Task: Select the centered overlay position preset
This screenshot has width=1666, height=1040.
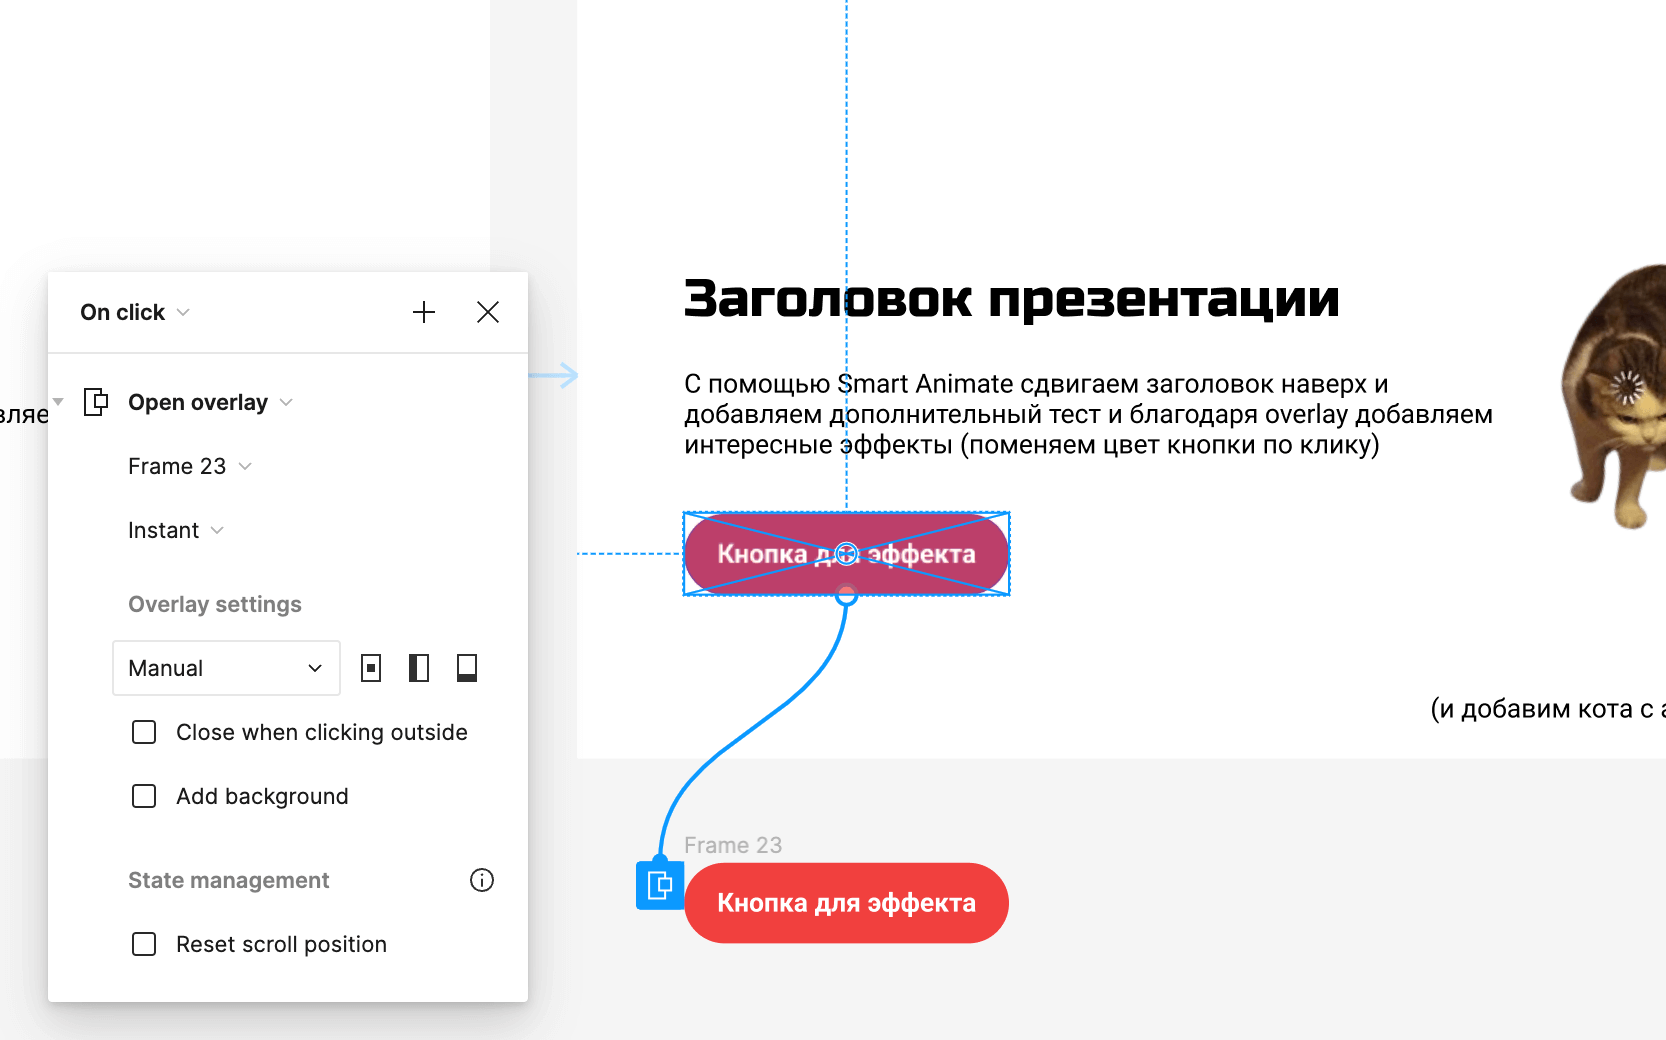Action: pyautogui.click(x=371, y=667)
